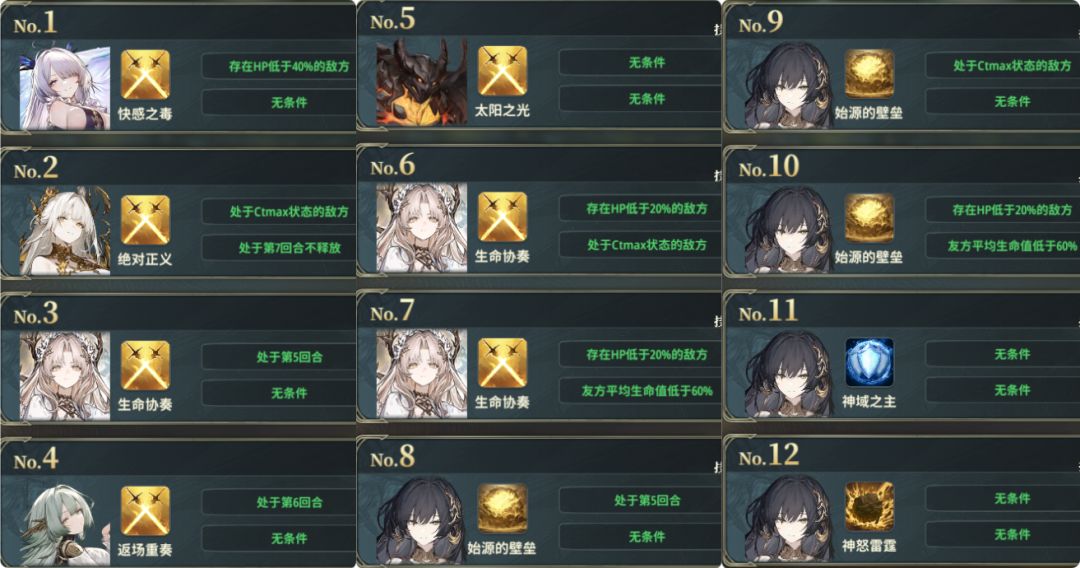This screenshot has height=568, width=1080.
Task: Change the 处于第6回合 condition in No.4
Action: coord(279,502)
